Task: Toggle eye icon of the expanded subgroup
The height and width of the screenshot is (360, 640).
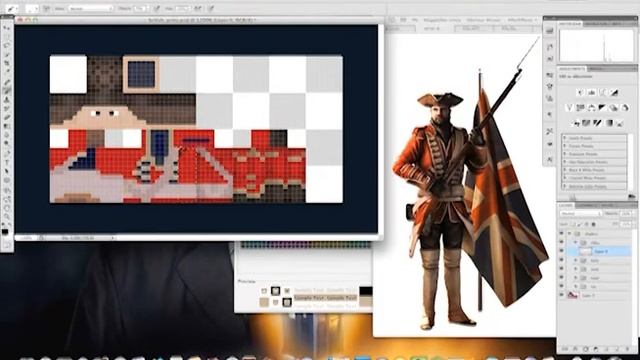Action: [562, 242]
